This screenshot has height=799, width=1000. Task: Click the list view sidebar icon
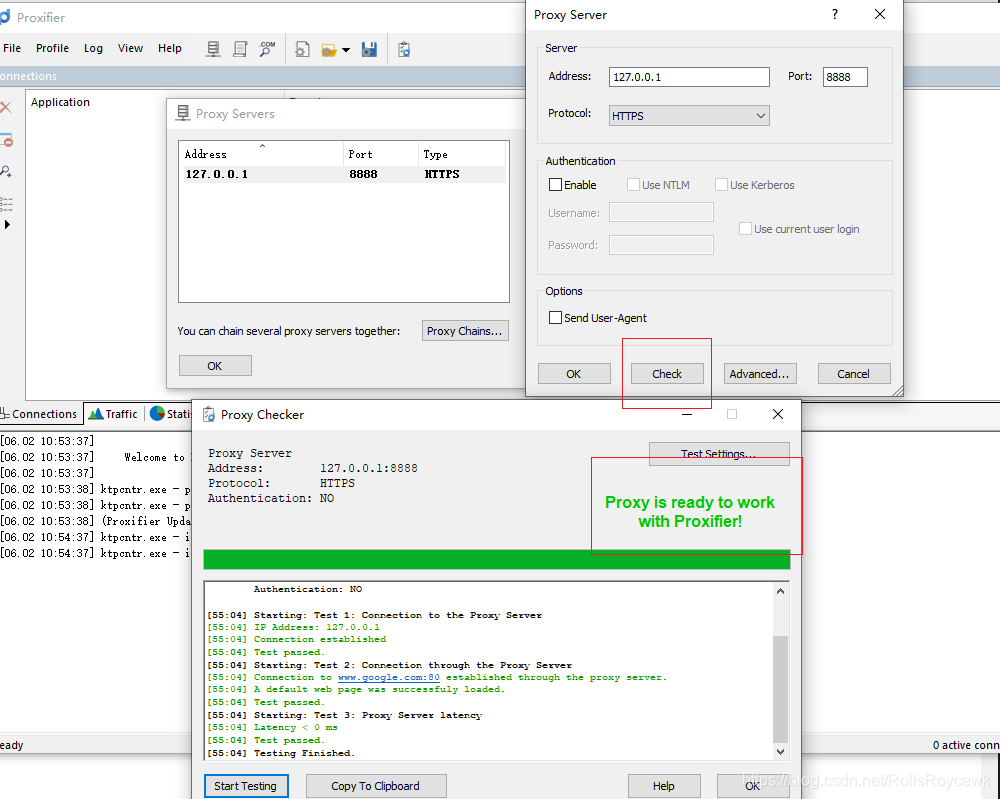tap(6, 204)
